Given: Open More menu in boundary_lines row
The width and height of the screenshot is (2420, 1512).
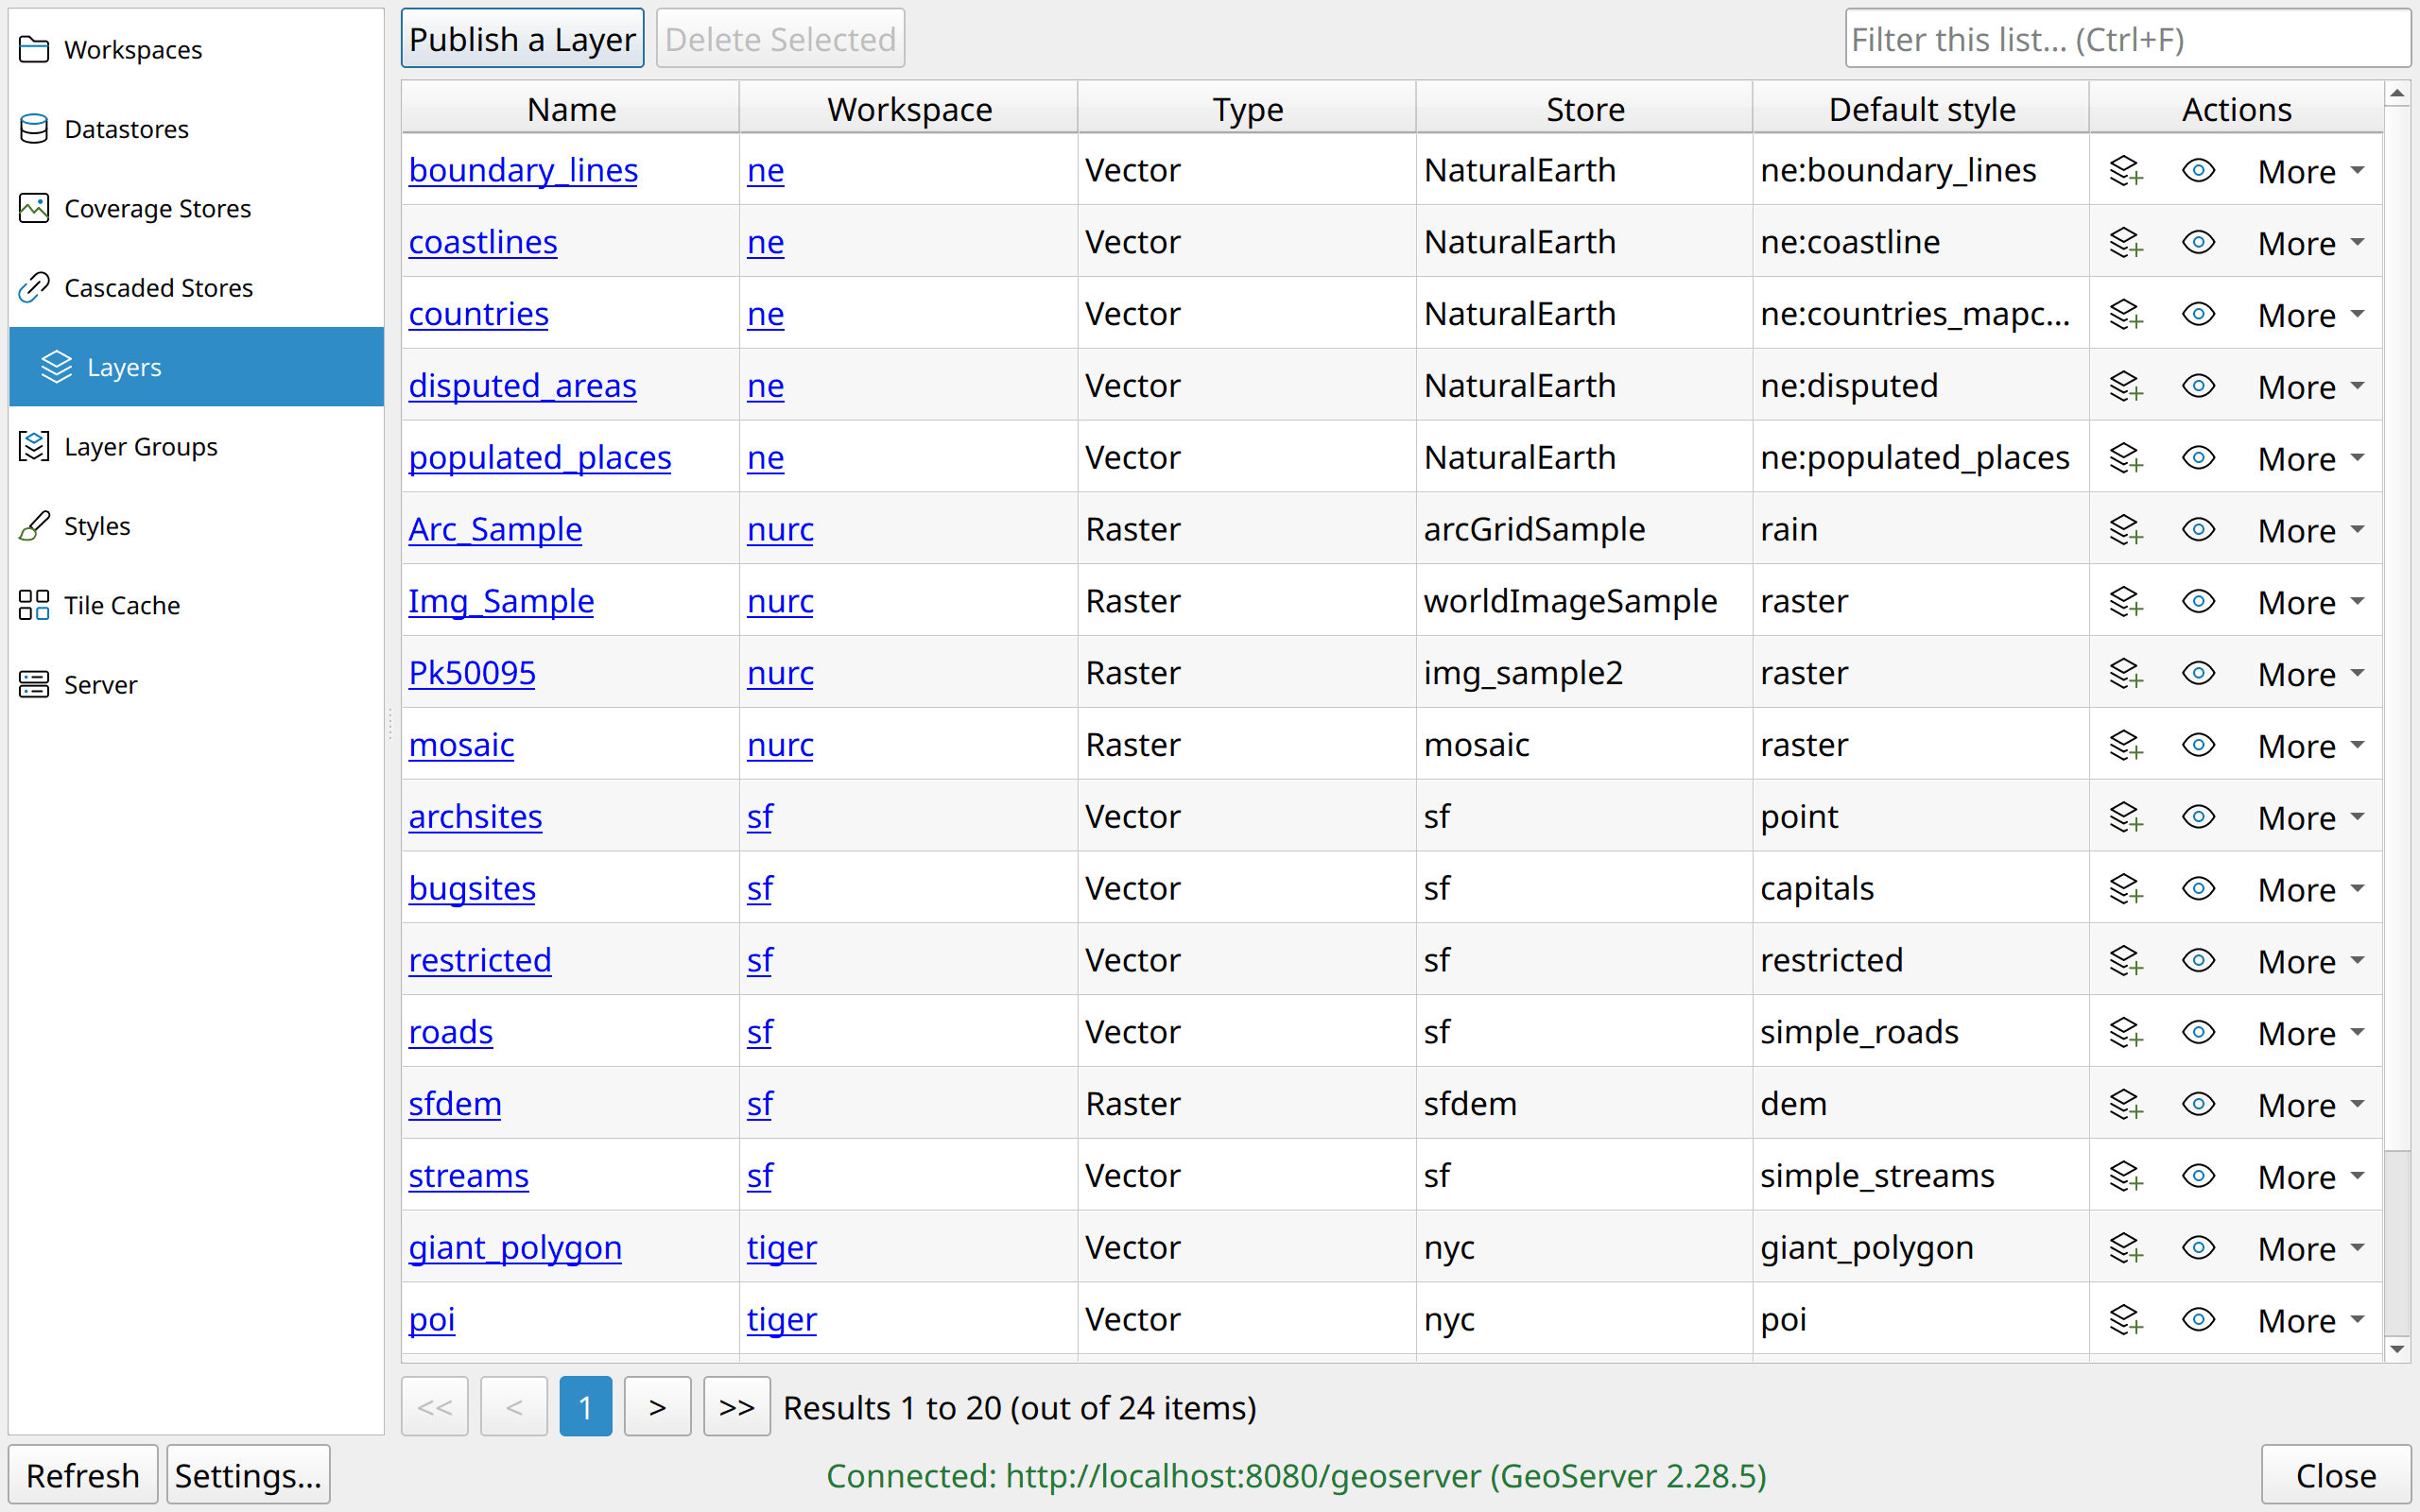Looking at the screenshot, I should (x=2311, y=171).
